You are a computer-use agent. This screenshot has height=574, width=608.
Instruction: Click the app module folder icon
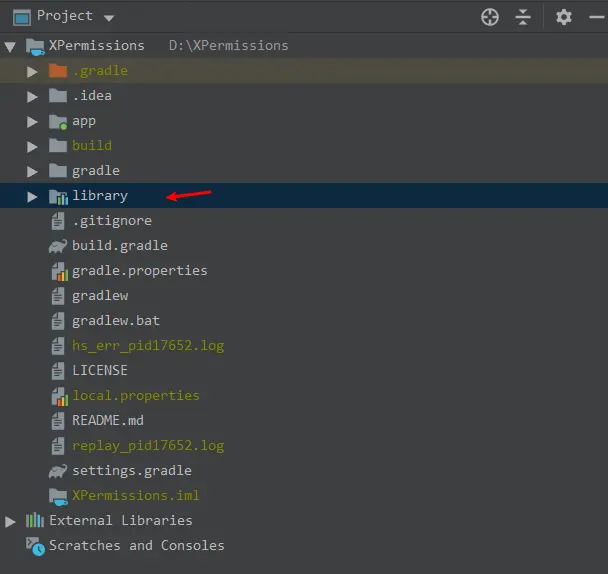(58, 122)
